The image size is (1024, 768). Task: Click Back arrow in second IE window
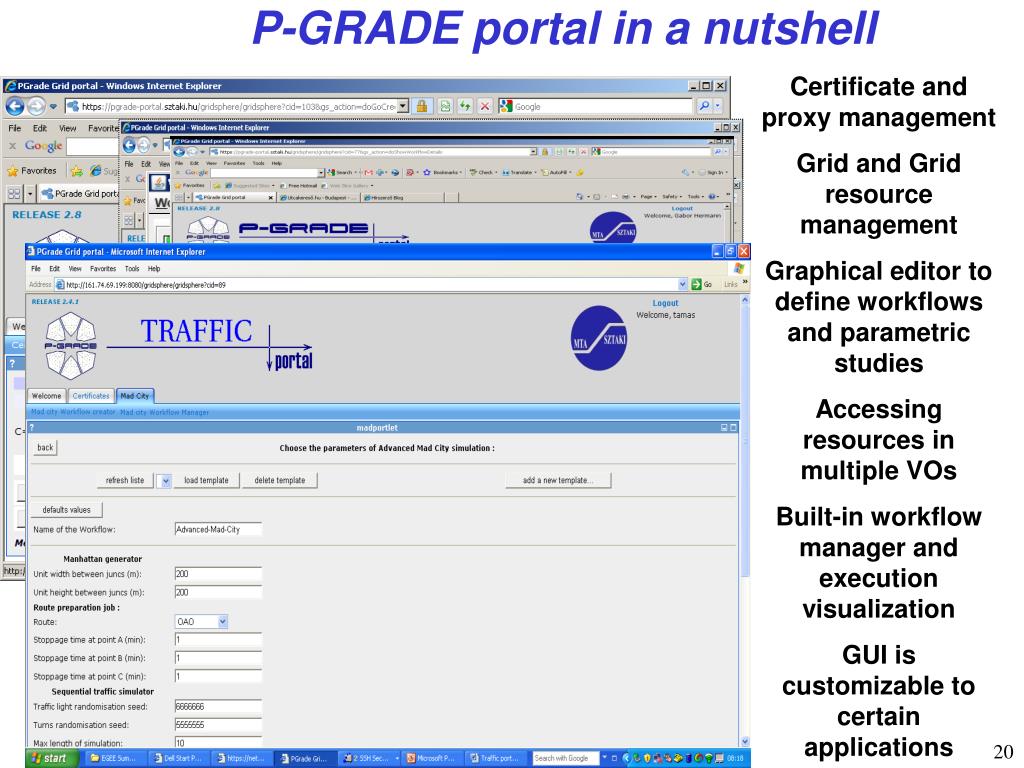129,146
